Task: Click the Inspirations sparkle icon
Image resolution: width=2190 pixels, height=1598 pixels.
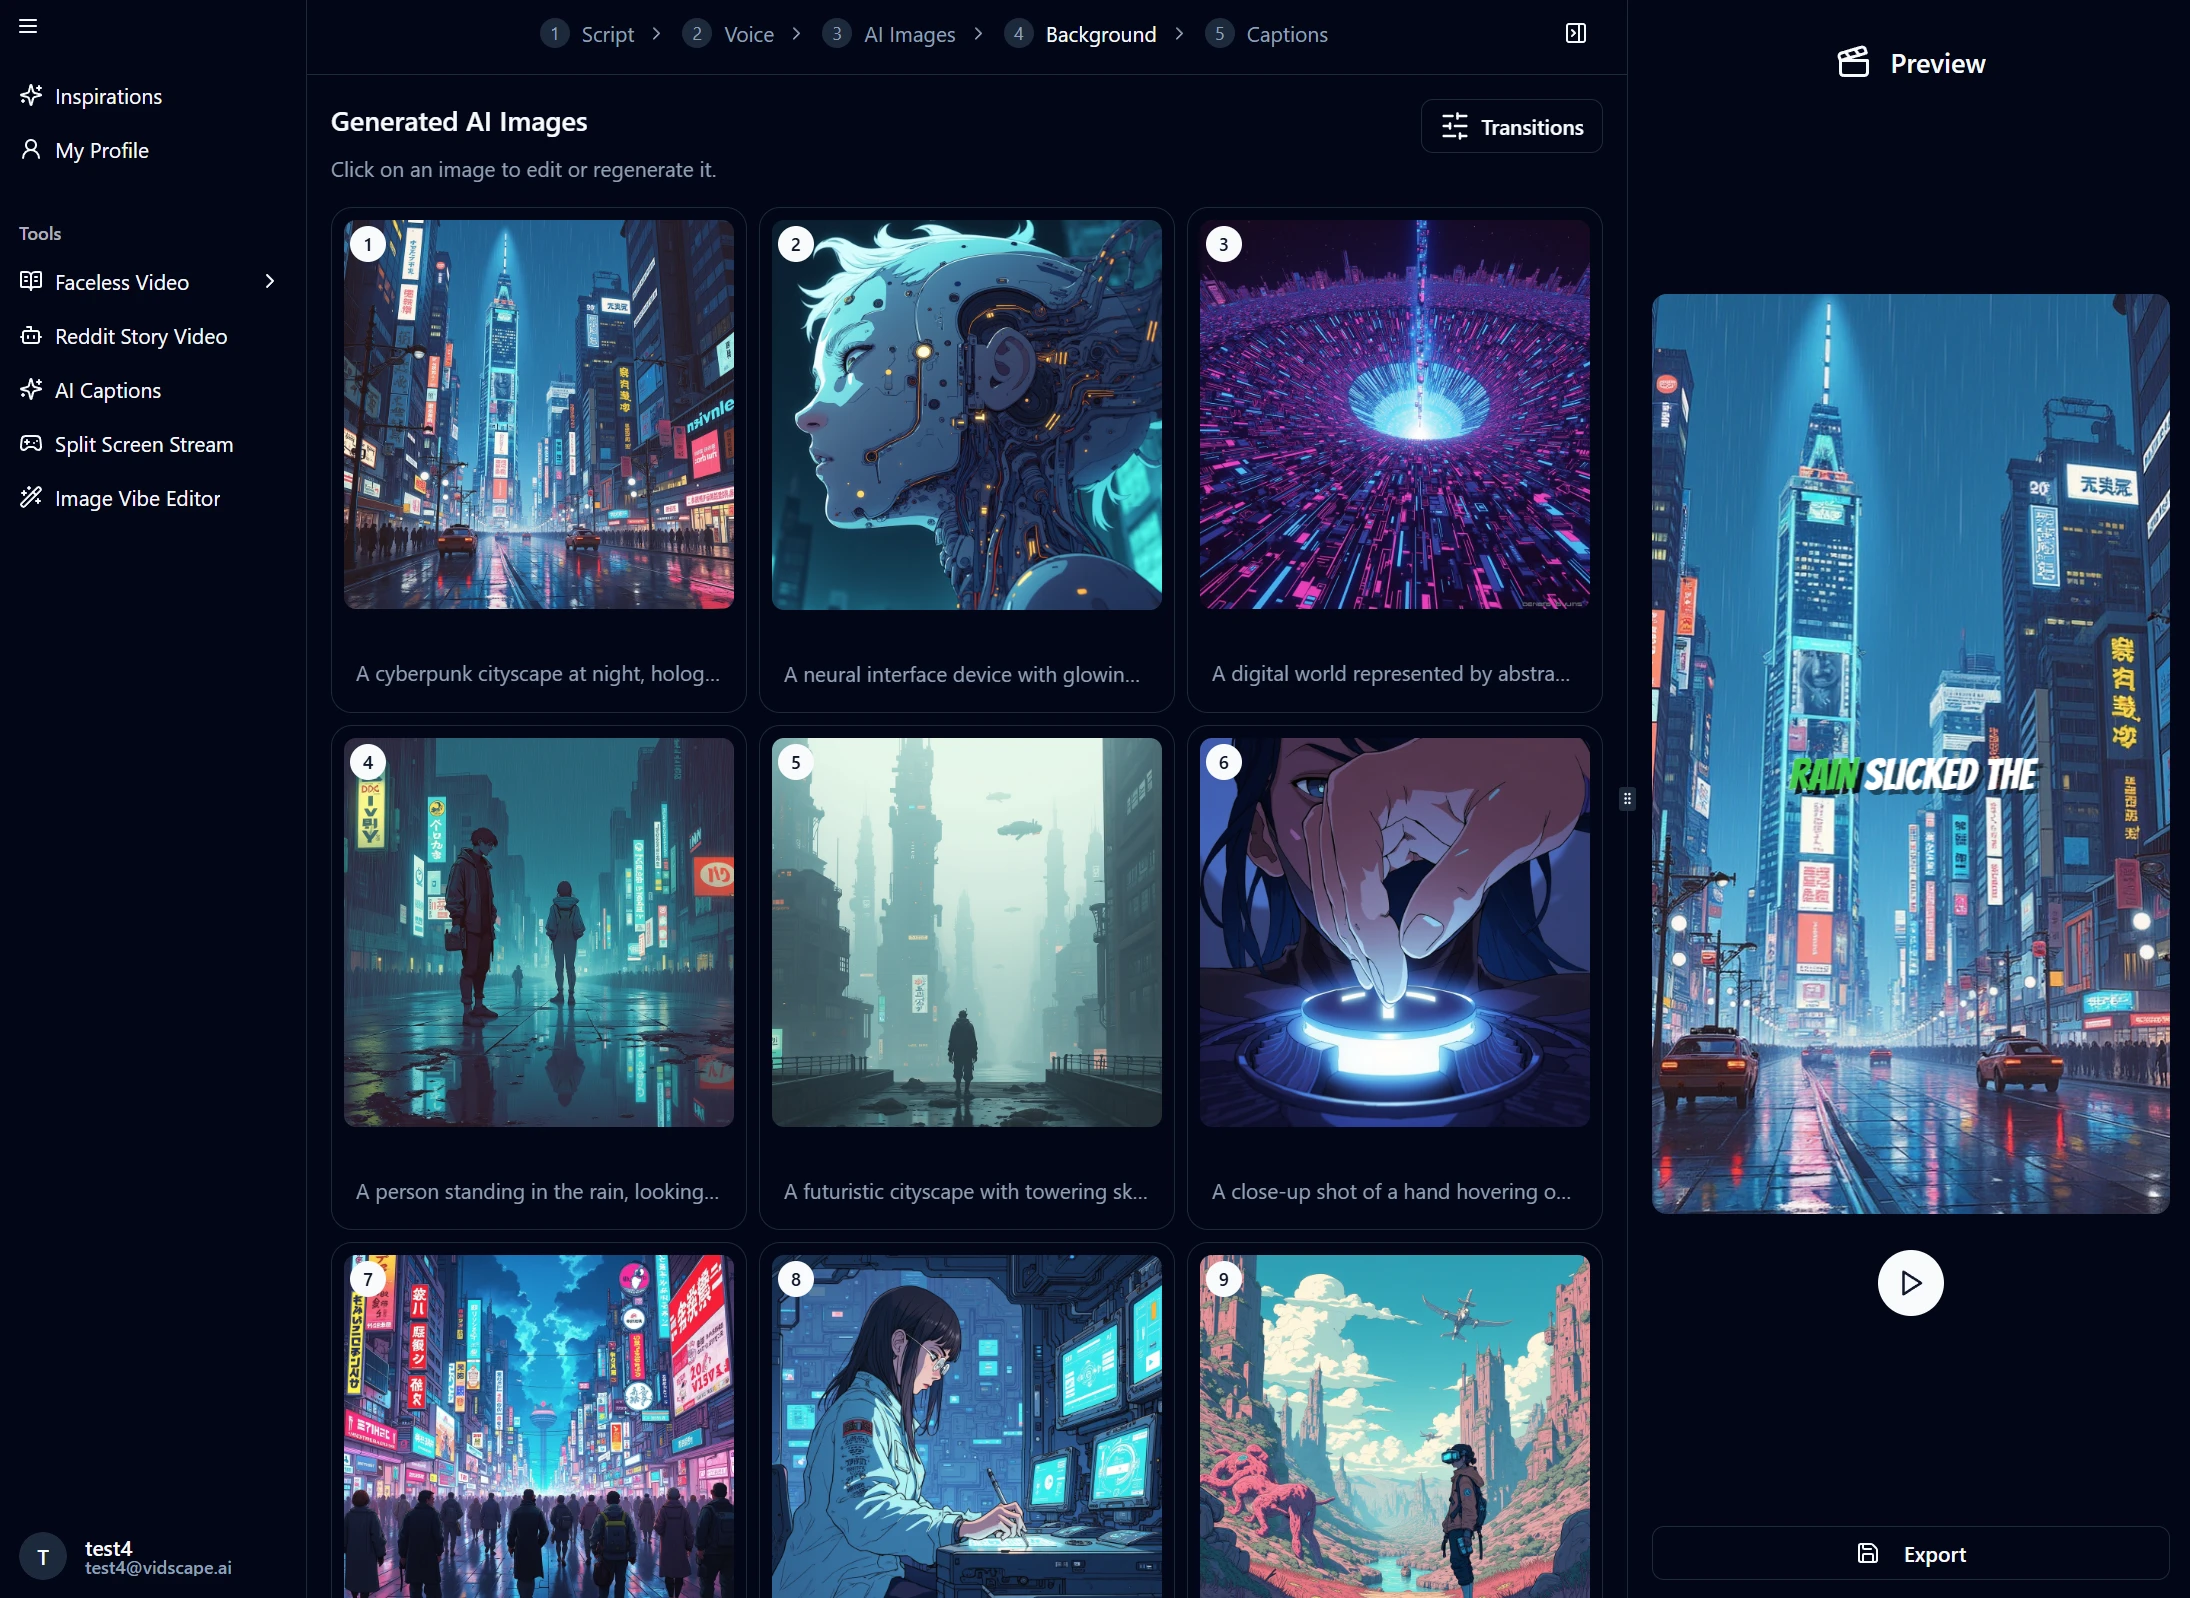Action: (x=31, y=96)
